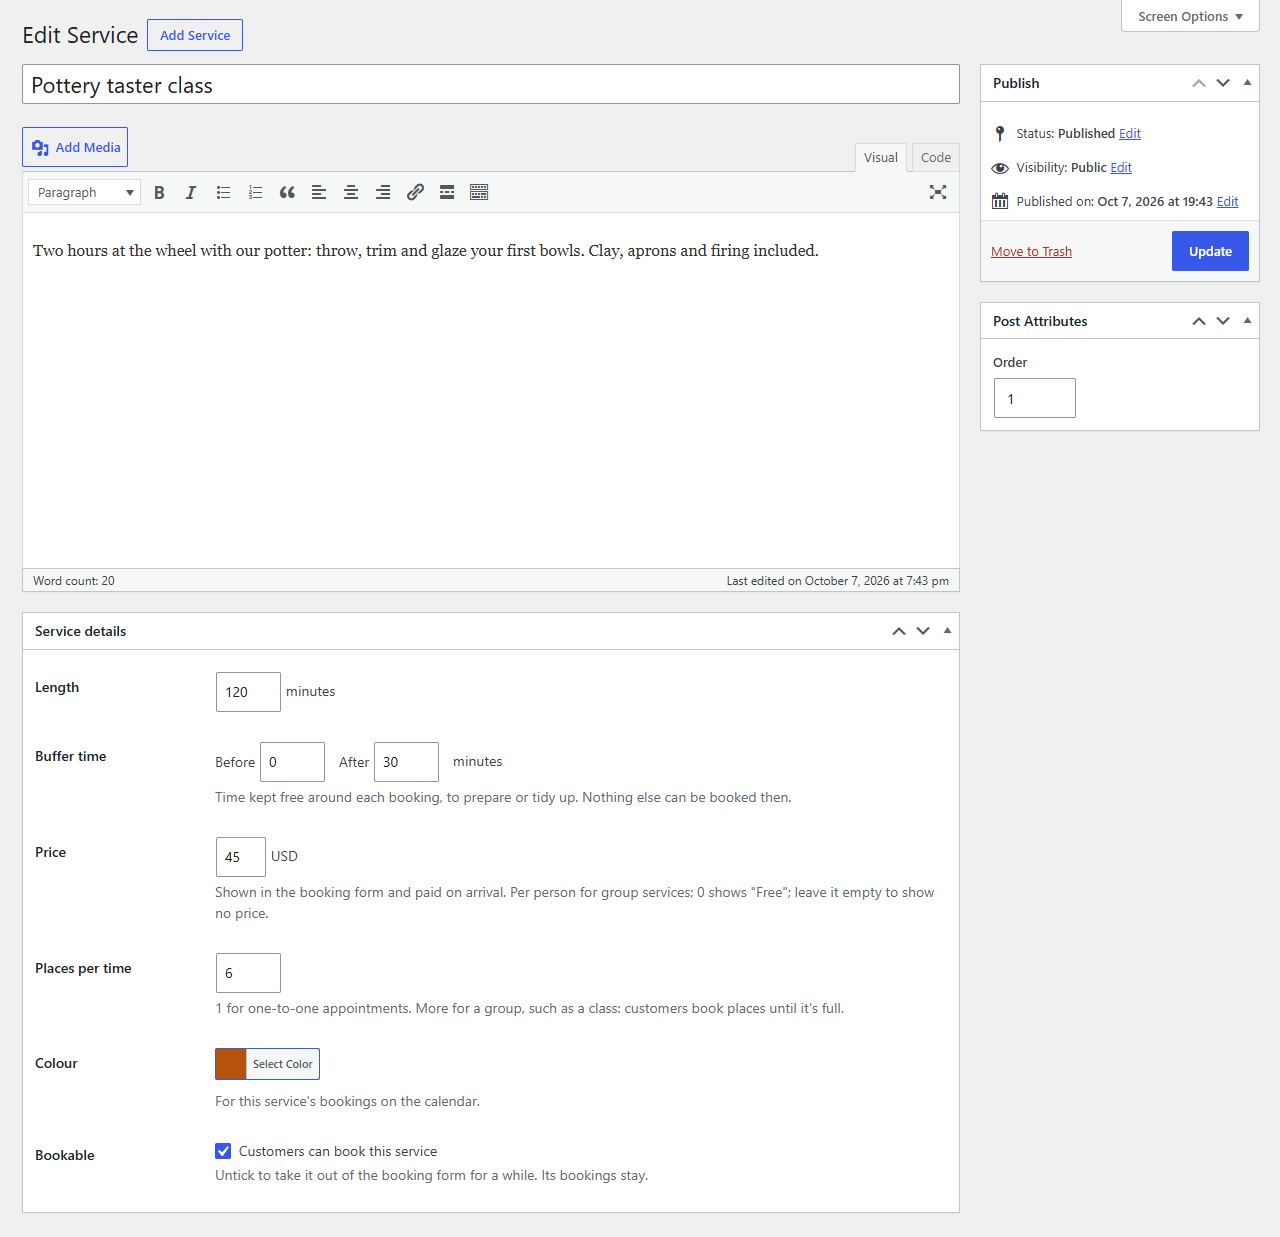Click the Update button
Viewport: 1280px width, 1237px height.
click(x=1210, y=251)
